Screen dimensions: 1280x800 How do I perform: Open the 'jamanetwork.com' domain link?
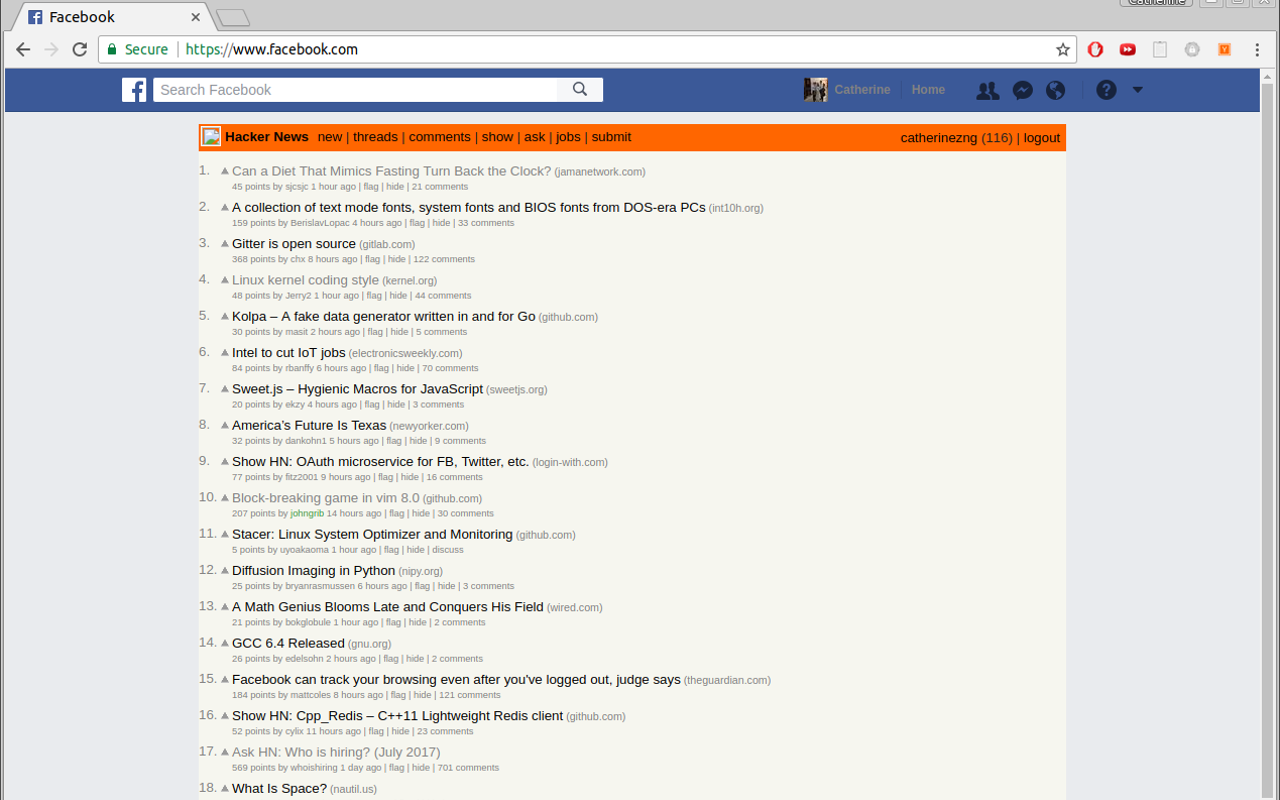coord(600,172)
